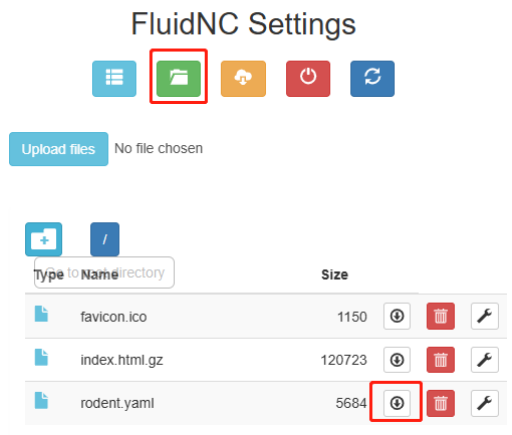This screenshot has width=512, height=435.
Task: Download the favicon.ico file
Action: click(397, 316)
